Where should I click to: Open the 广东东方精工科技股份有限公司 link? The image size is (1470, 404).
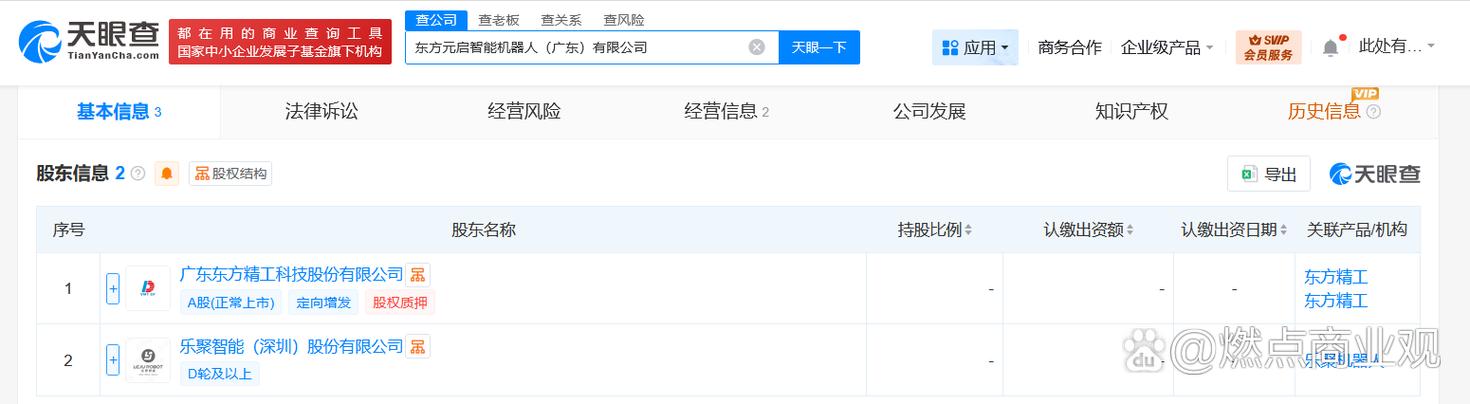(291, 274)
